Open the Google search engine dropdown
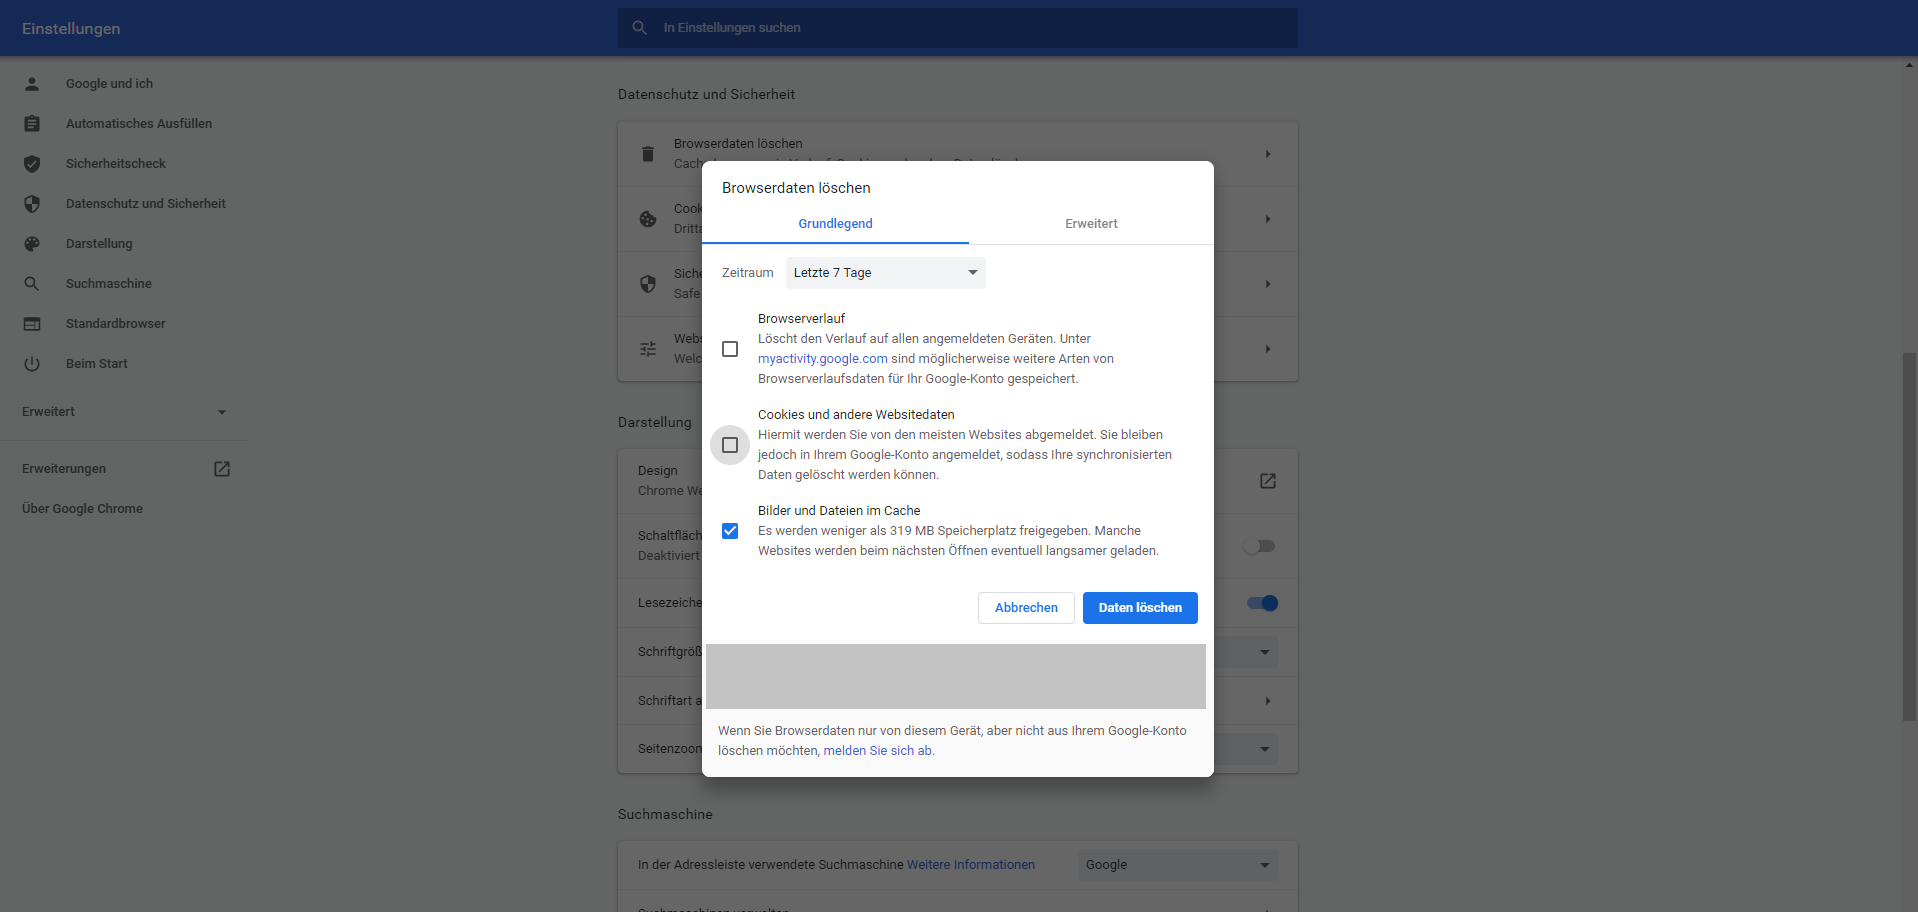1918x912 pixels. 1177,865
